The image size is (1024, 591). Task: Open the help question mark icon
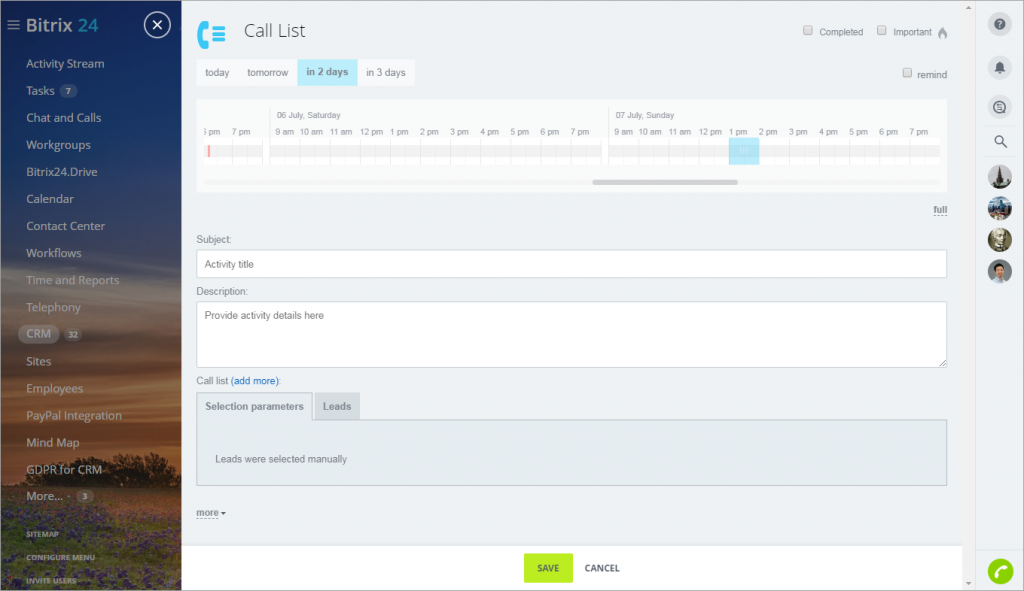pyautogui.click(x=999, y=25)
